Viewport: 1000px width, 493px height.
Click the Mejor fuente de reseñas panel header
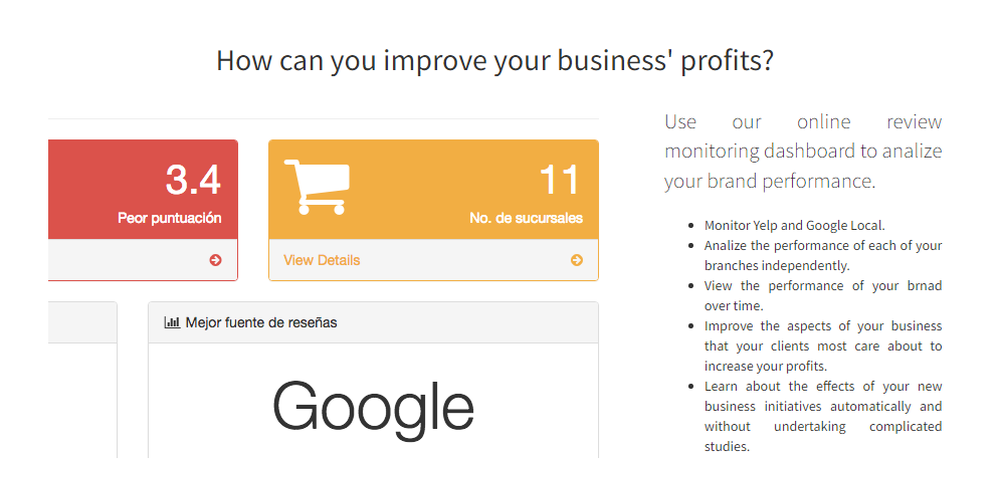tap(373, 323)
